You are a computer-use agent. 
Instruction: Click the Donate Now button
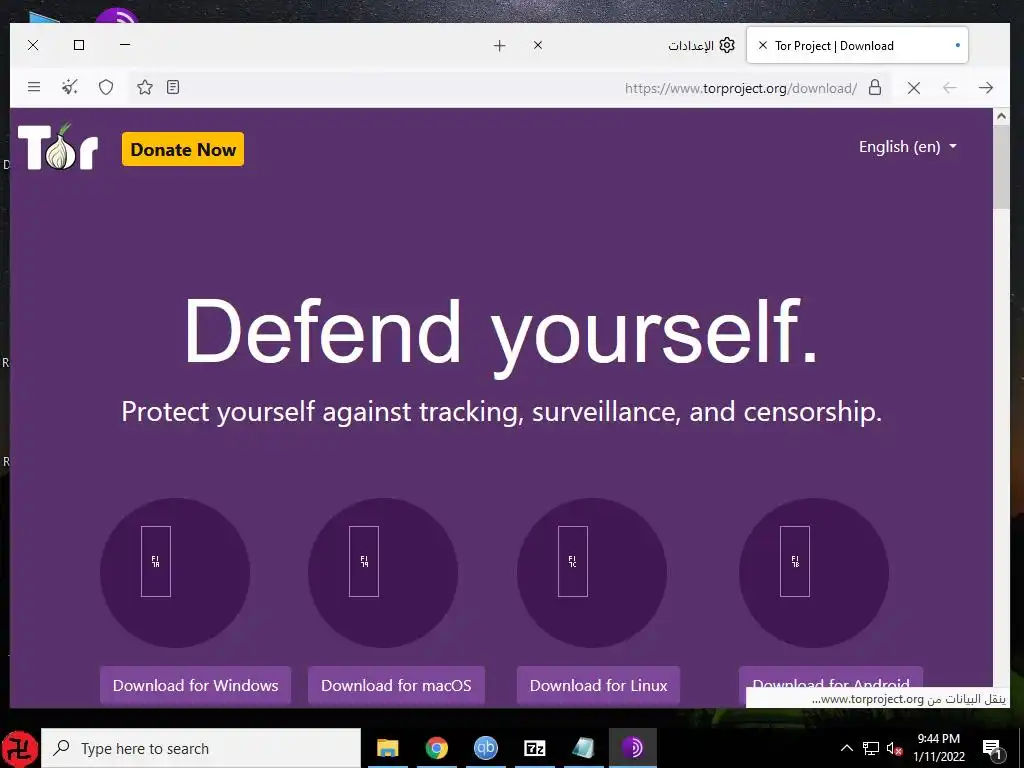pos(183,150)
